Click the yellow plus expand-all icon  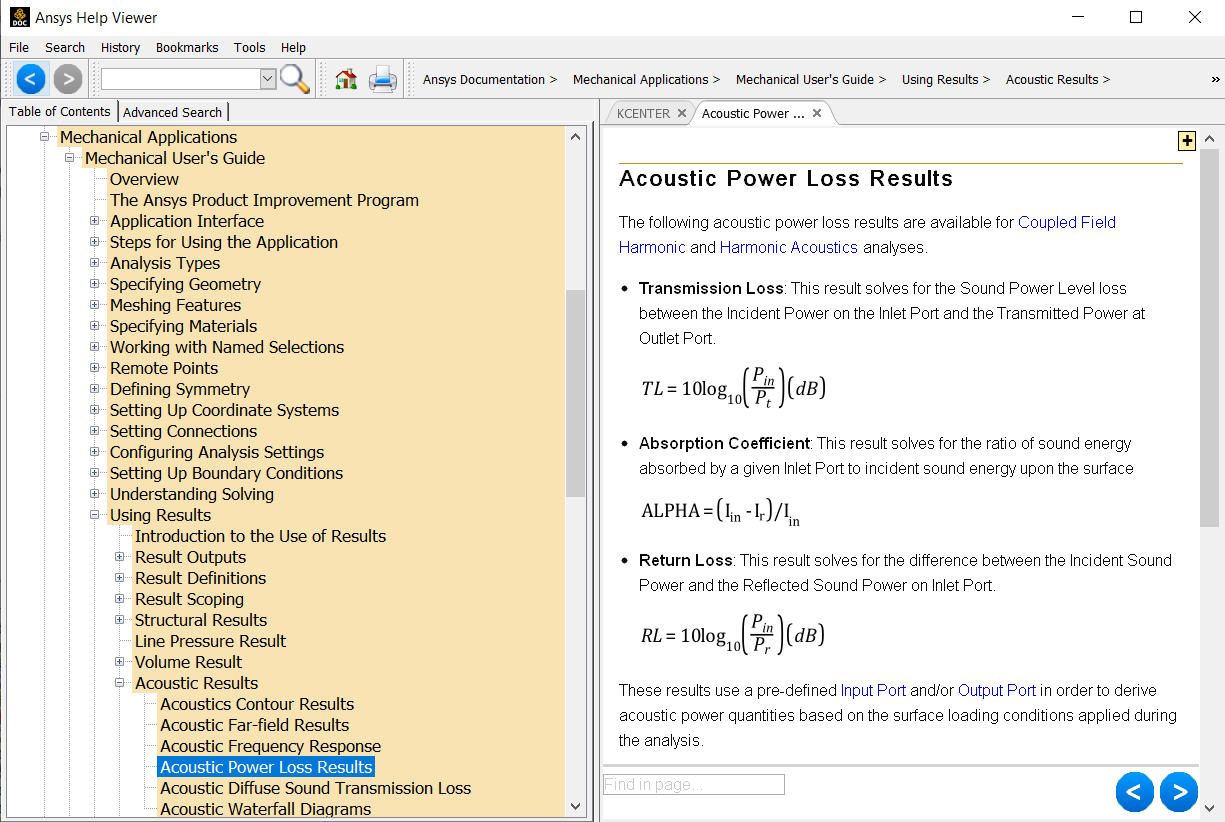click(x=1187, y=141)
